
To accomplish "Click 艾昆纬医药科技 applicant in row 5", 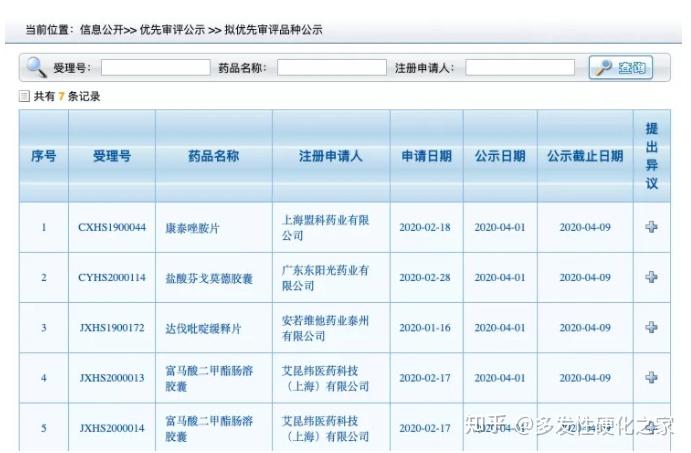I will (x=326, y=429).
